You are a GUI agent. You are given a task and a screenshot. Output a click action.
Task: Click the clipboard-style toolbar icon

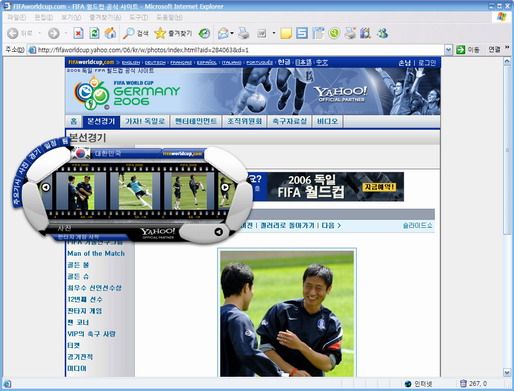318,33
